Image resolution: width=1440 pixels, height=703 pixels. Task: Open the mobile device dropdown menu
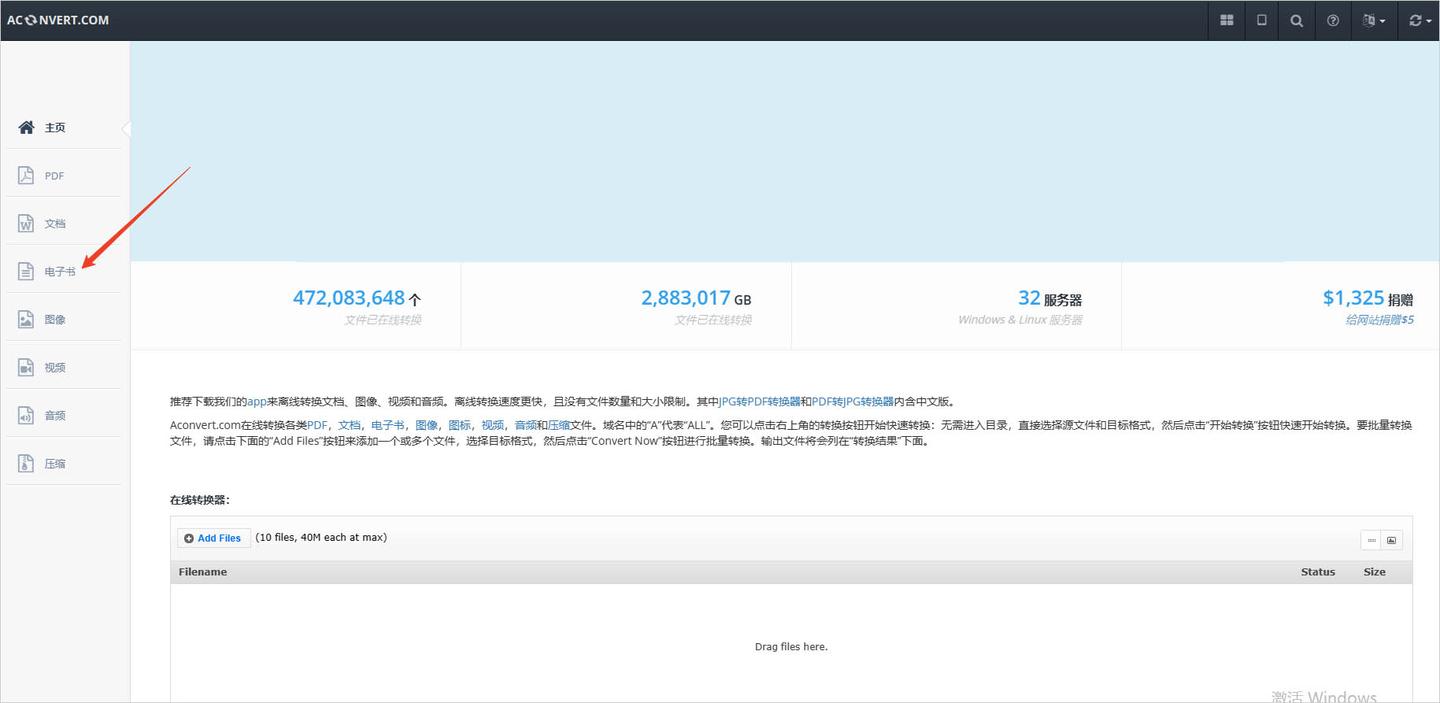[1261, 20]
